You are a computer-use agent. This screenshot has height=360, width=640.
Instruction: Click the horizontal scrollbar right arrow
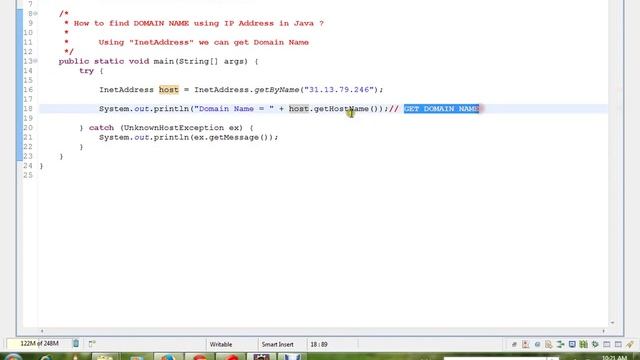point(603,331)
